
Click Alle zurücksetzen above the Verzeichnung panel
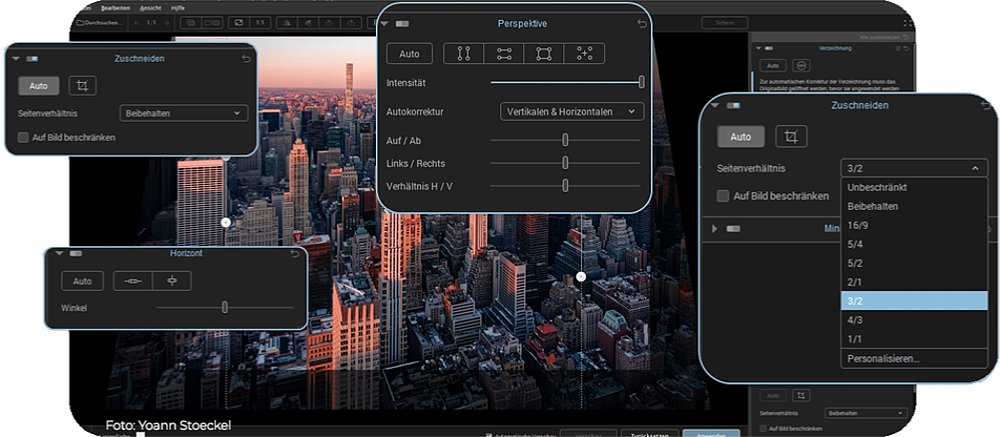(x=883, y=38)
